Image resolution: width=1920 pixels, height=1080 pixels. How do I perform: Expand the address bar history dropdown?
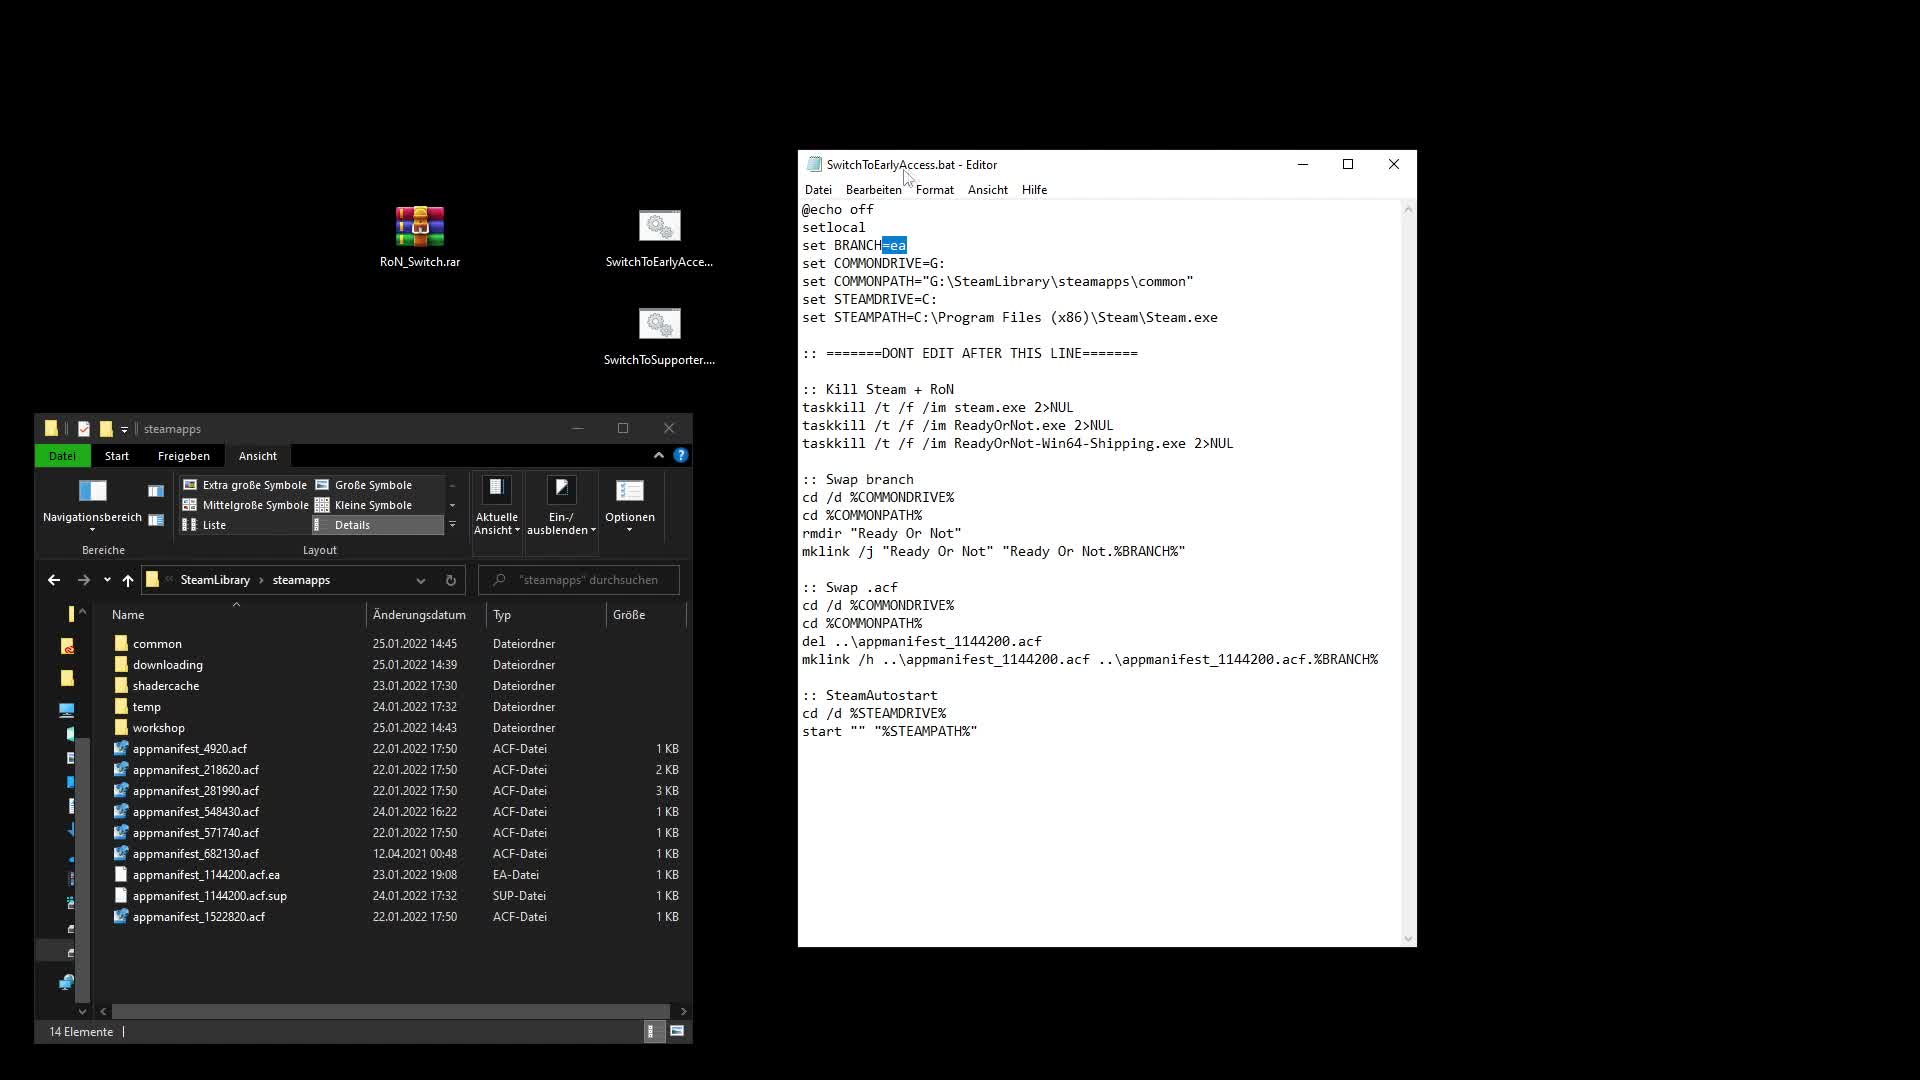pyautogui.click(x=421, y=580)
